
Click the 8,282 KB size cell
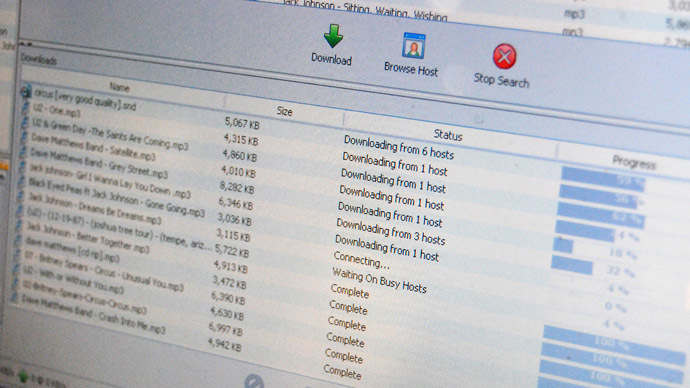[x=237, y=187]
